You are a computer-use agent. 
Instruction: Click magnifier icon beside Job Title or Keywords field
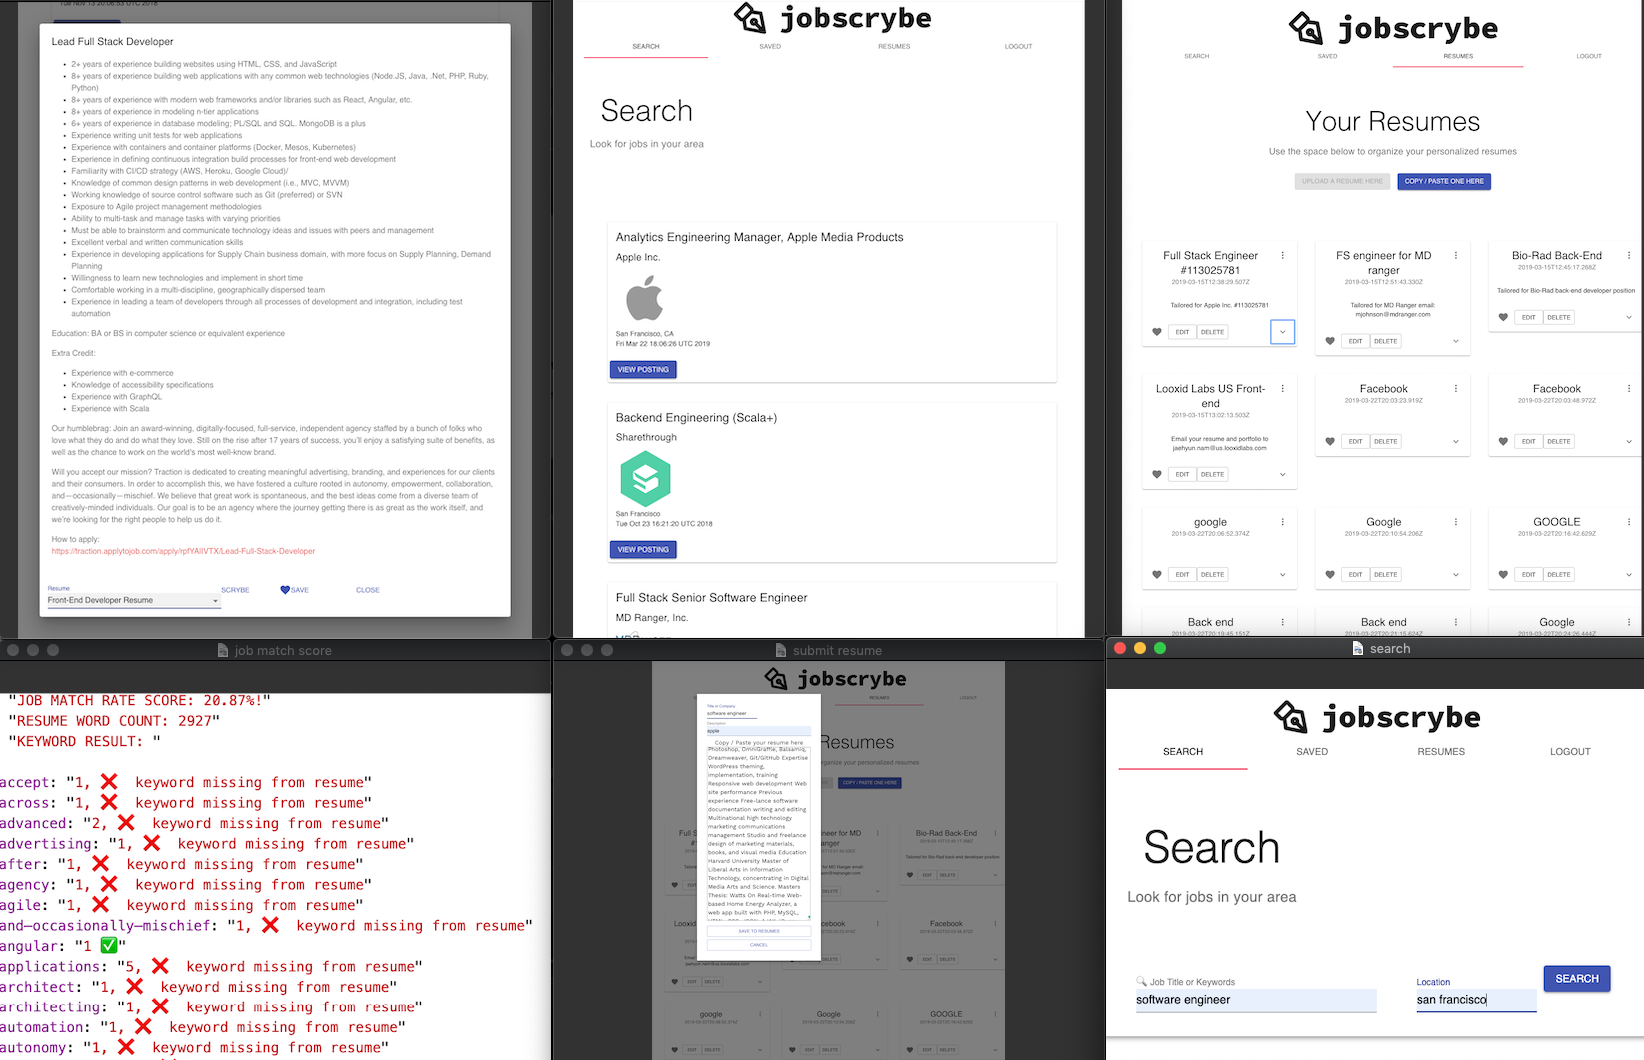pos(1141,982)
